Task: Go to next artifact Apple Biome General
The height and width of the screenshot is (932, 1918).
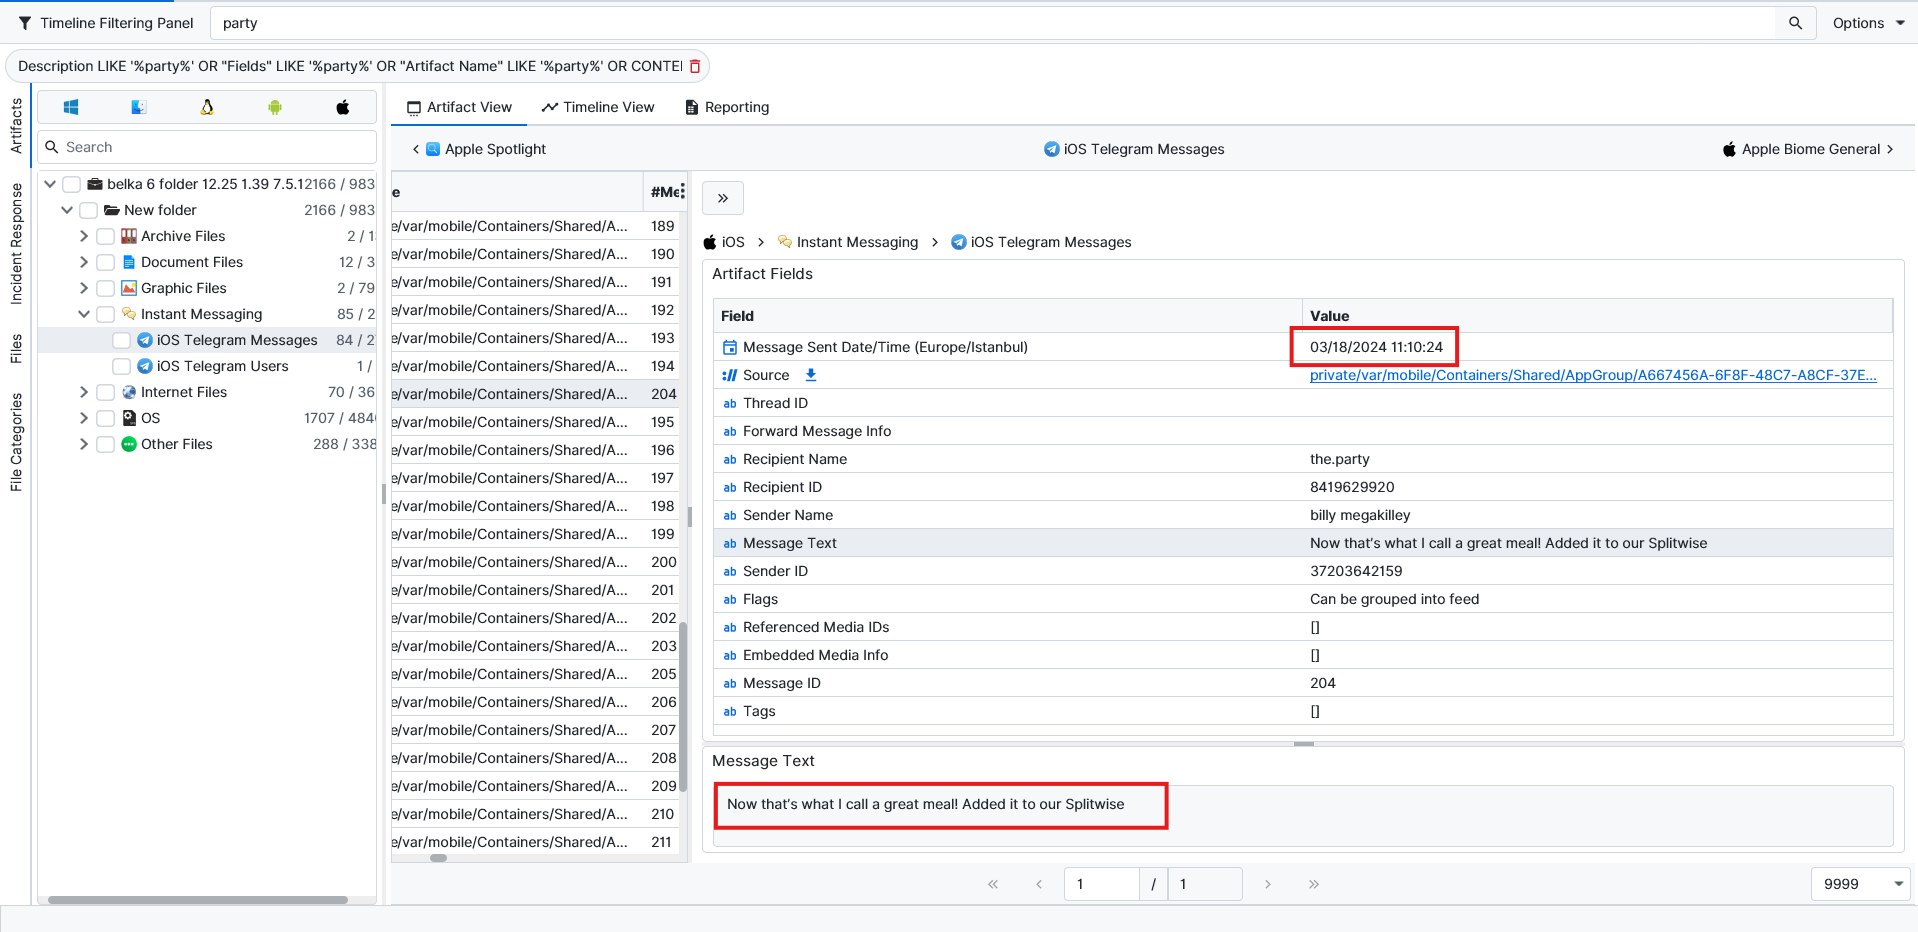Action: point(1809,149)
